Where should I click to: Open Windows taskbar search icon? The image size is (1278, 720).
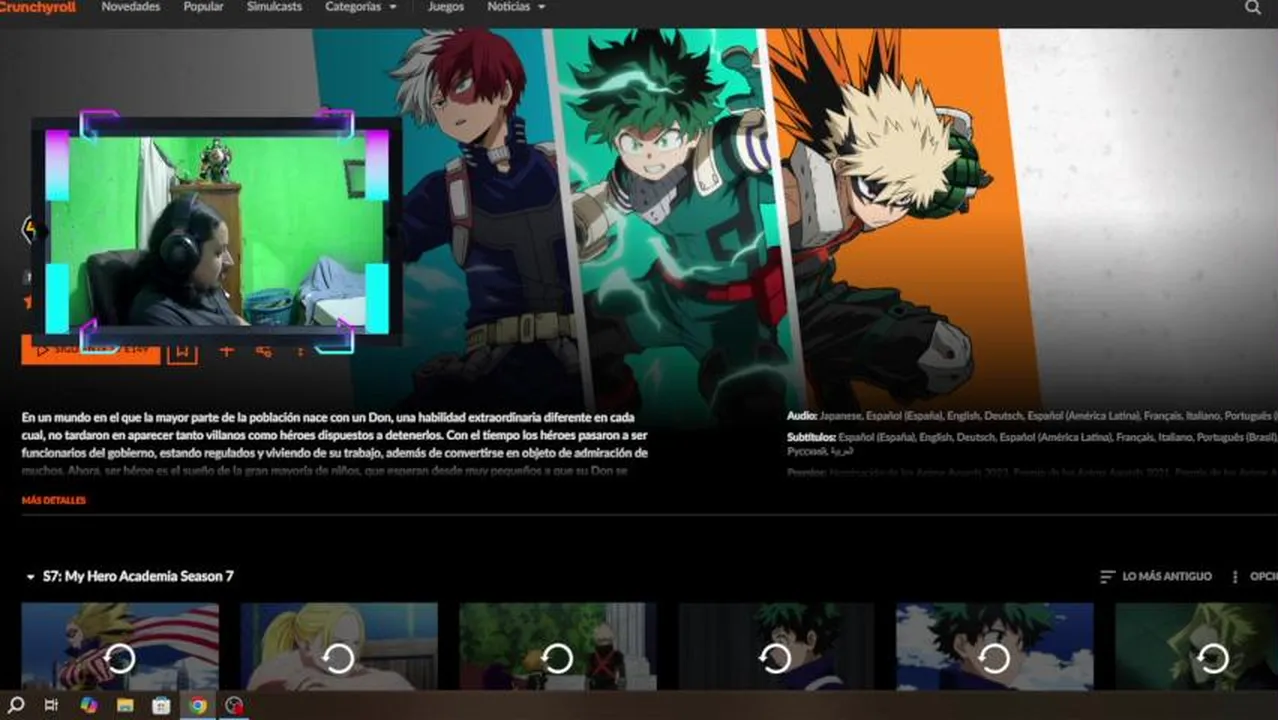tap(16, 705)
